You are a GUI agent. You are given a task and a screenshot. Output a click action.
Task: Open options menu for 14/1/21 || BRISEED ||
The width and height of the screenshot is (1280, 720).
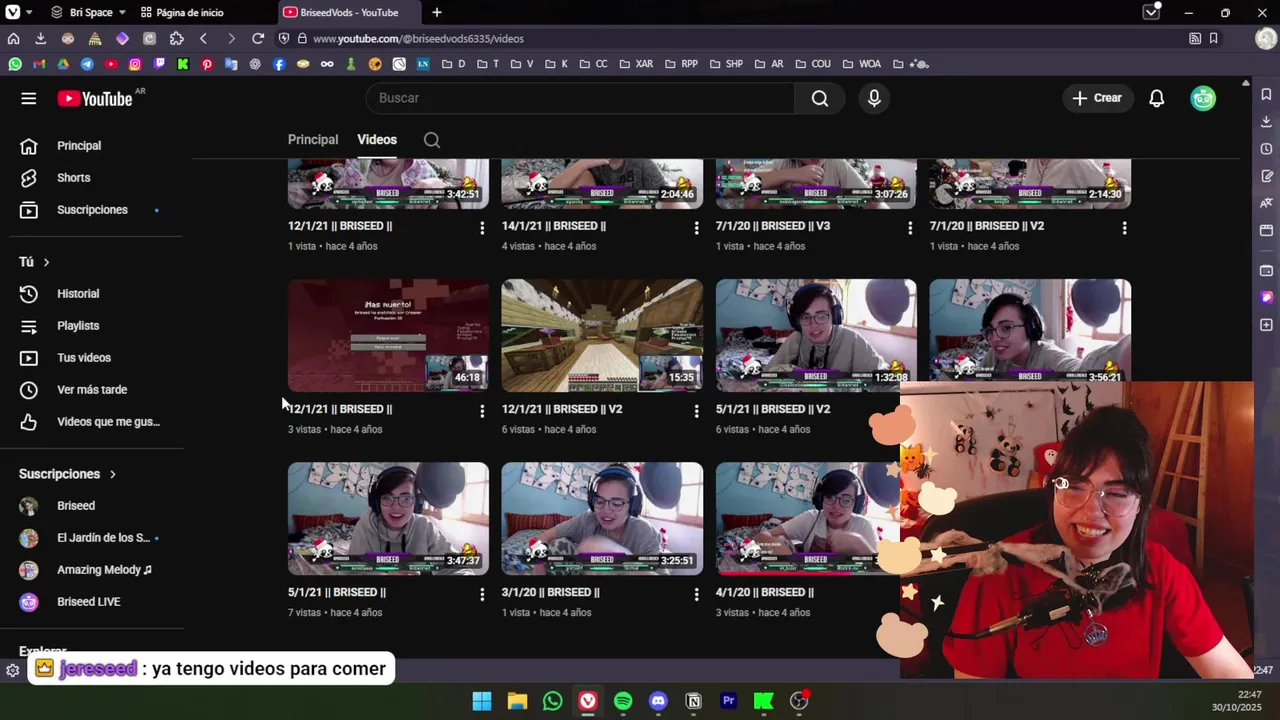coord(696,228)
